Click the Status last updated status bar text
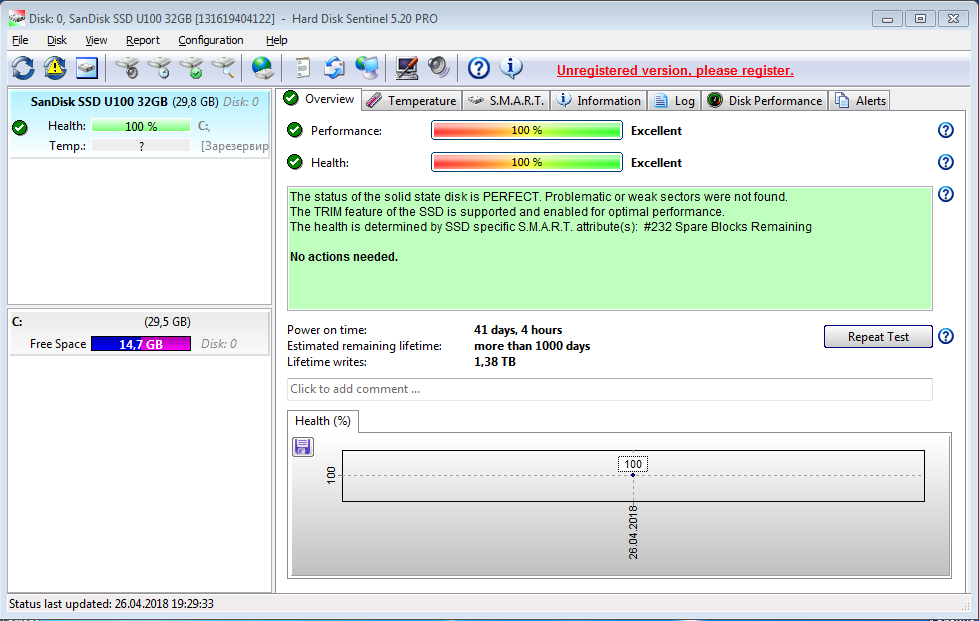This screenshot has height=621, width=979. [111, 604]
